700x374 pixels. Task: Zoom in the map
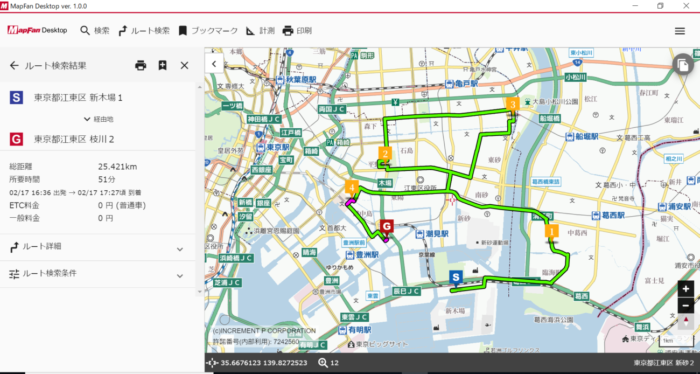pyautogui.click(x=686, y=289)
